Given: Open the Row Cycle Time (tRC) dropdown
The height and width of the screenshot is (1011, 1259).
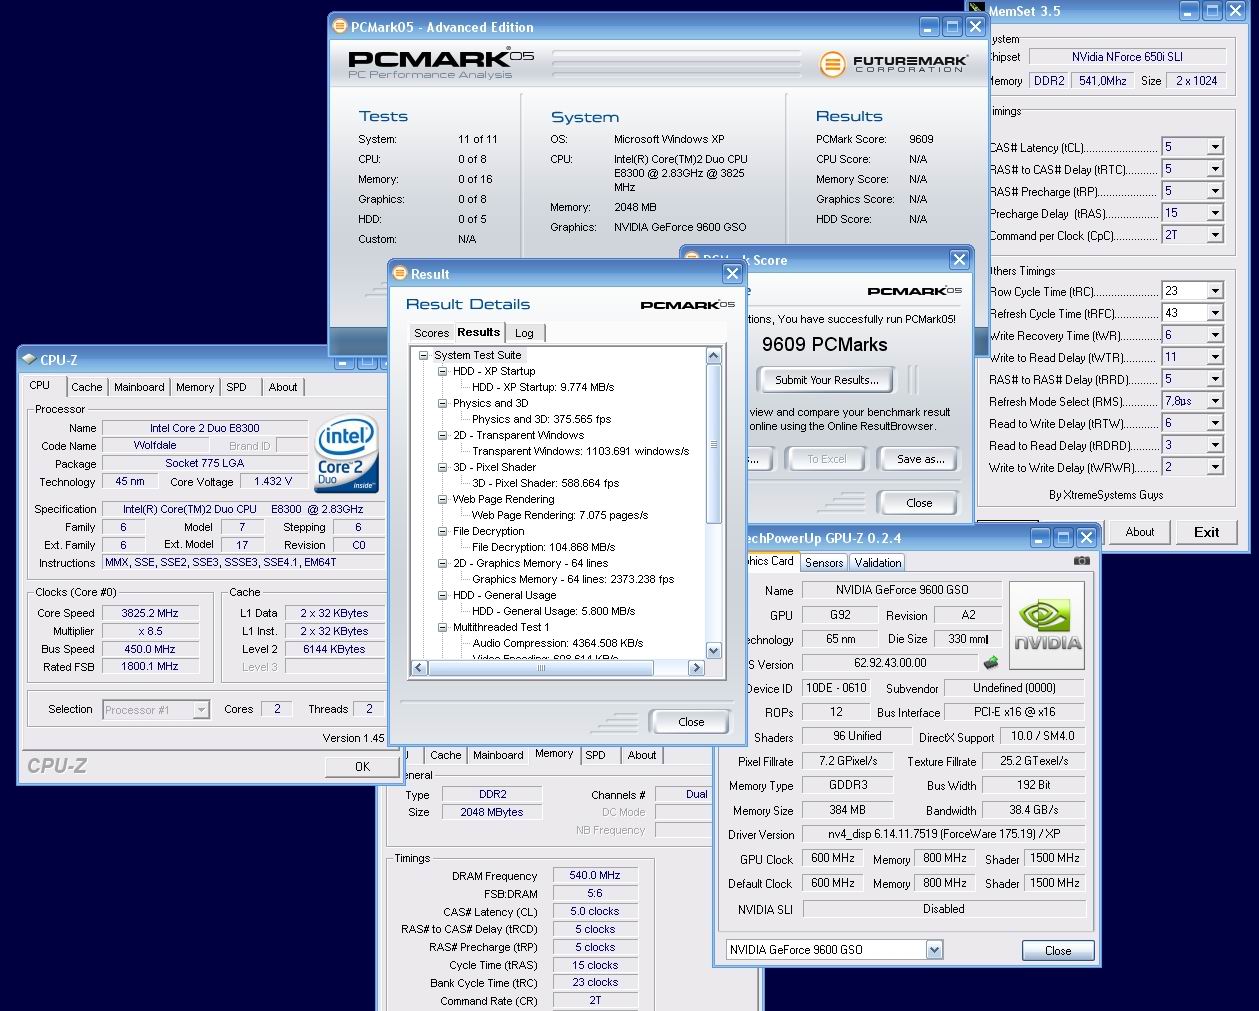Looking at the screenshot, I should coord(1215,291).
